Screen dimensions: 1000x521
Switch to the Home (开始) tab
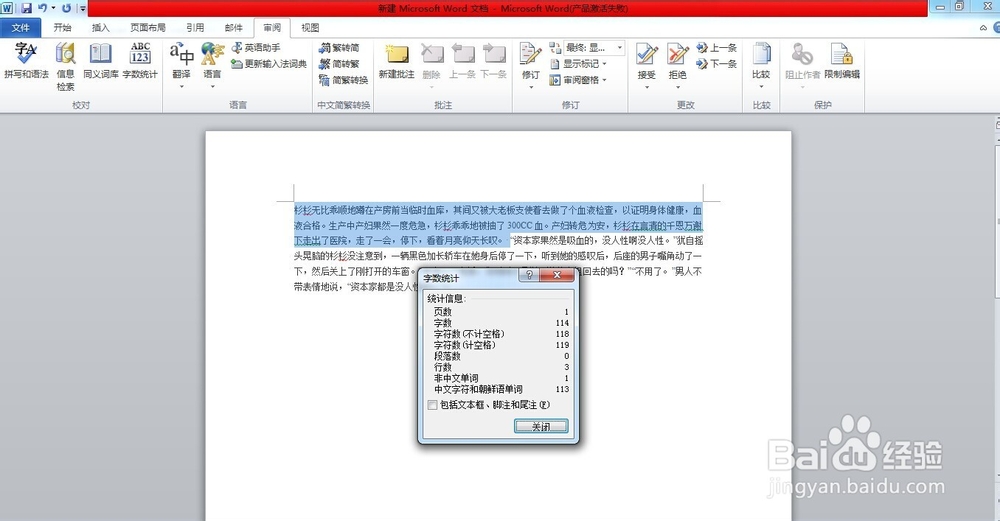(x=62, y=27)
